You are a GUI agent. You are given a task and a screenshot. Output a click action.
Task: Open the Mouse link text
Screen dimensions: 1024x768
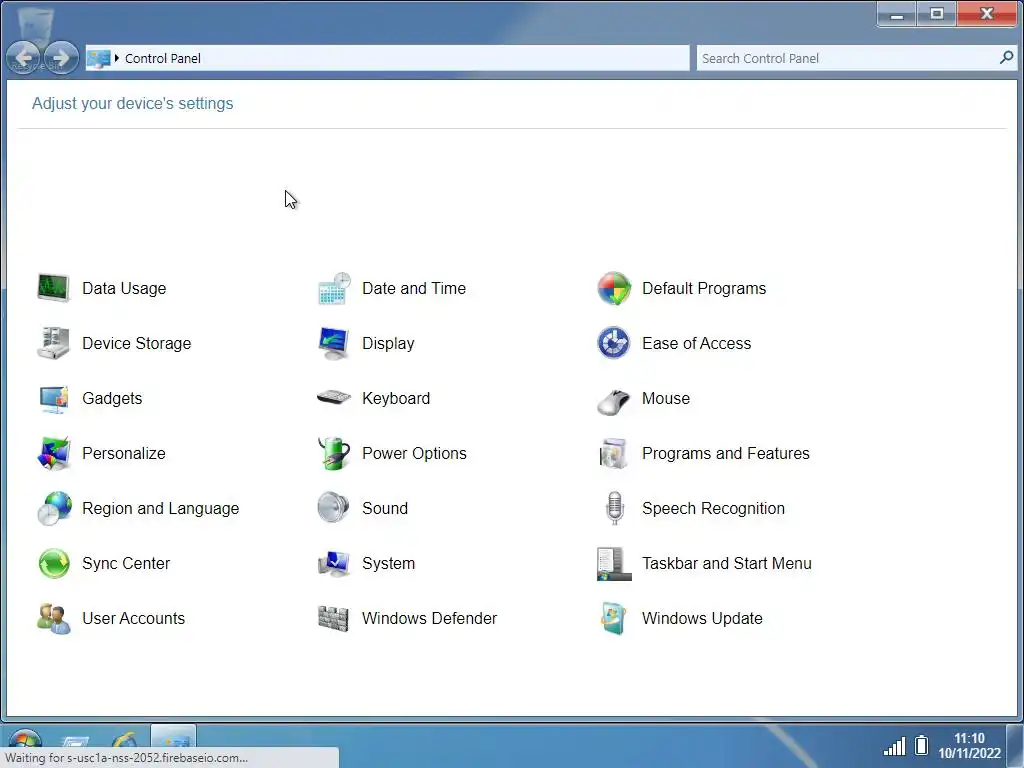[x=666, y=398]
